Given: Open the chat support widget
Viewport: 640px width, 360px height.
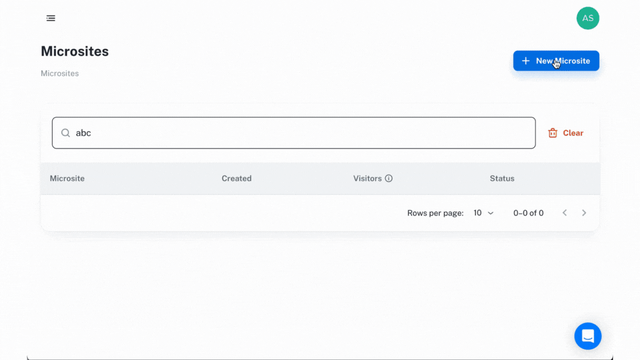Looking at the screenshot, I should [x=588, y=336].
